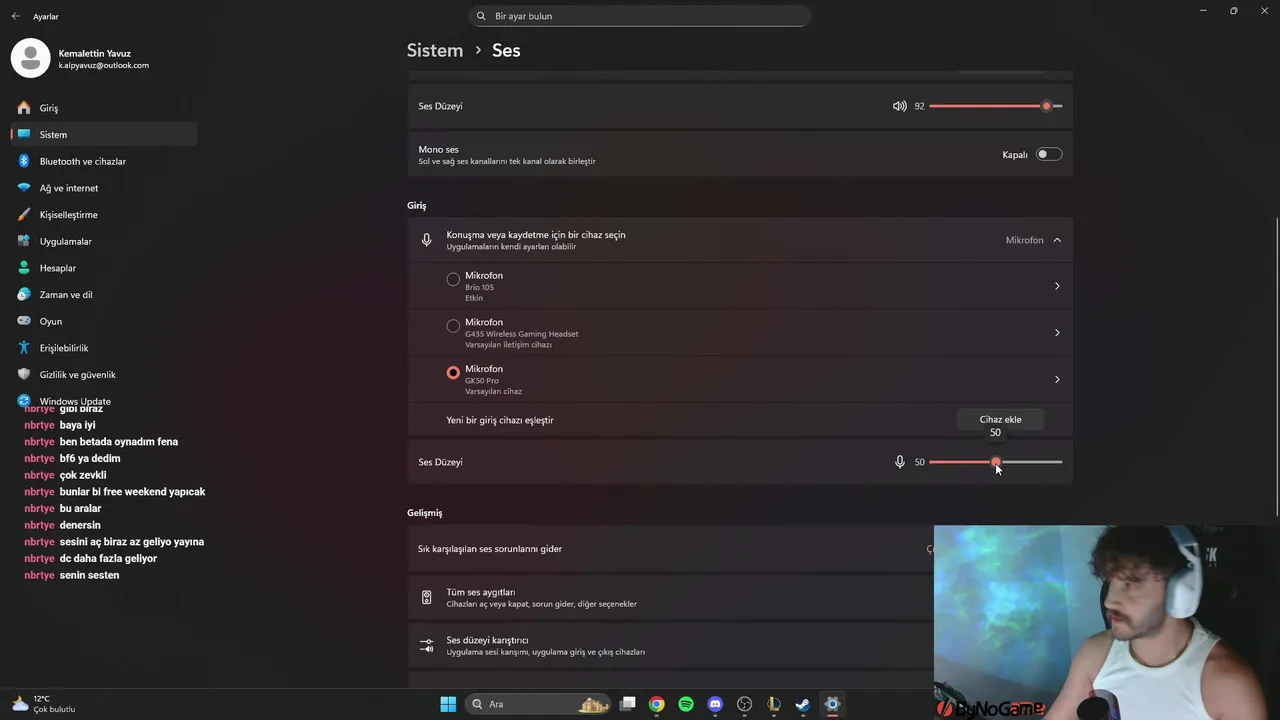1280x720 pixels.
Task: Open Ses düzeyi karıştırıcı
Action: pyautogui.click(x=670, y=646)
